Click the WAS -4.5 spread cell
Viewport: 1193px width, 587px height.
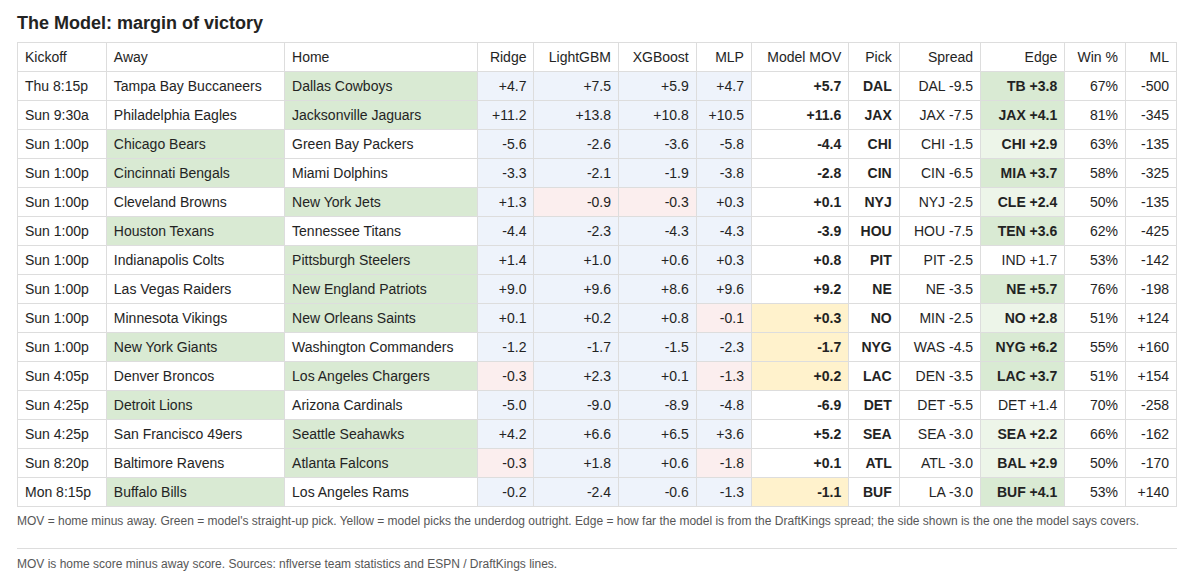click(940, 347)
